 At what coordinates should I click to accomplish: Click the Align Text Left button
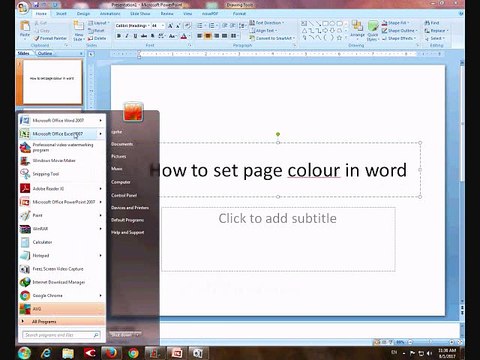coord(200,36)
